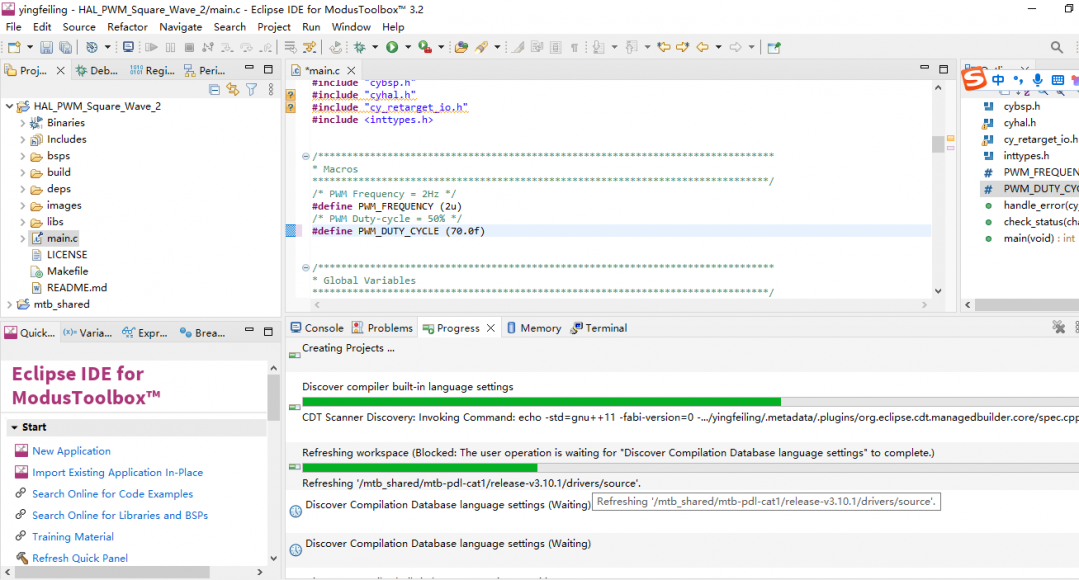Toggle Sogou input Chinese mode indicator
This screenshot has height=580, width=1079.
pos(998,80)
